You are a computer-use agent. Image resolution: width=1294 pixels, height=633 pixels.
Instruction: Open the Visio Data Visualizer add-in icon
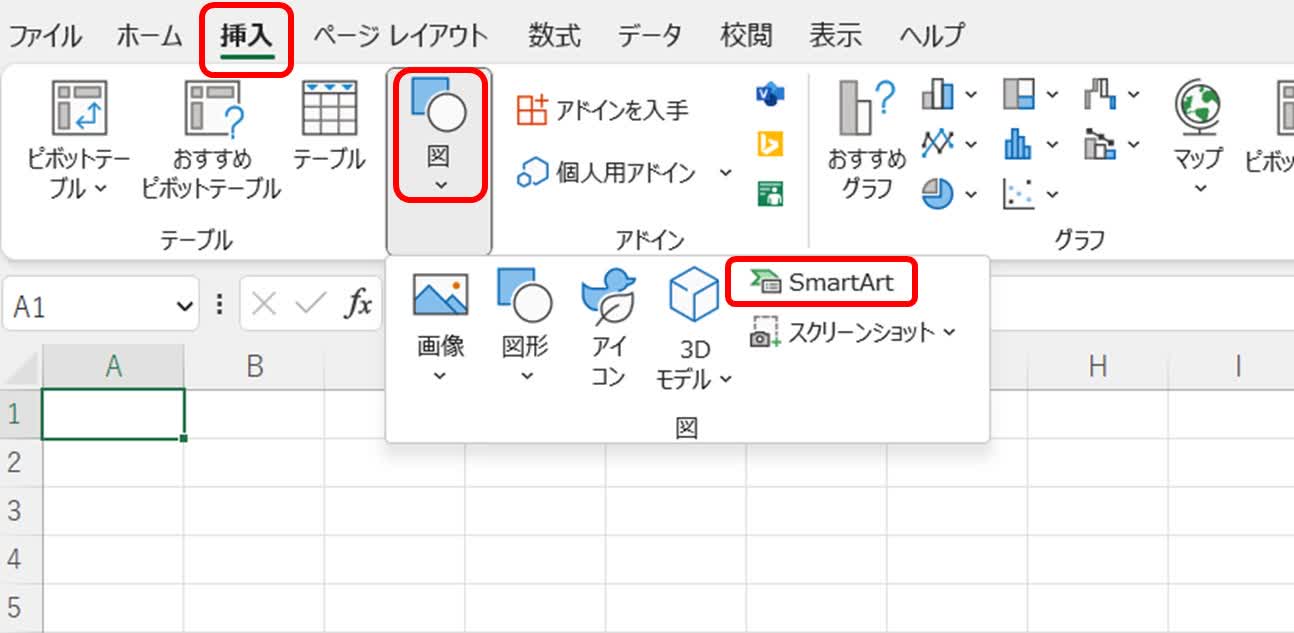pos(769,94)
